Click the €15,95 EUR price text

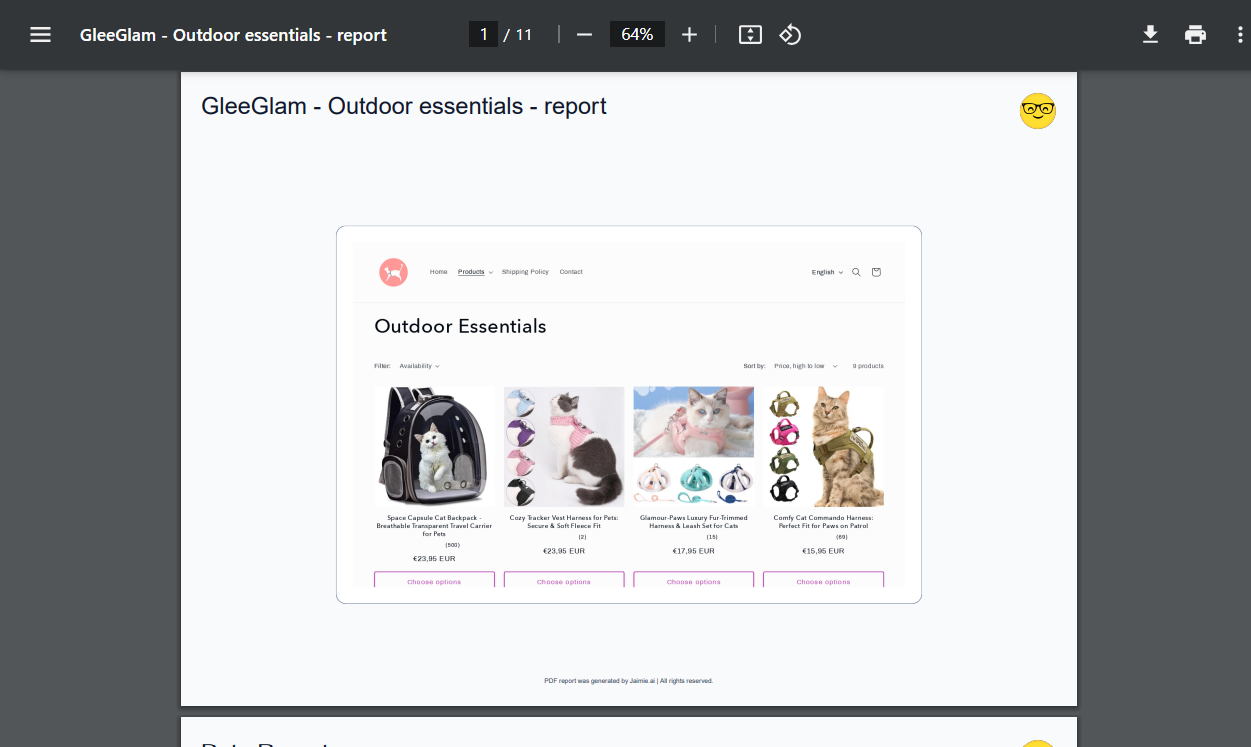coord(824,551)
